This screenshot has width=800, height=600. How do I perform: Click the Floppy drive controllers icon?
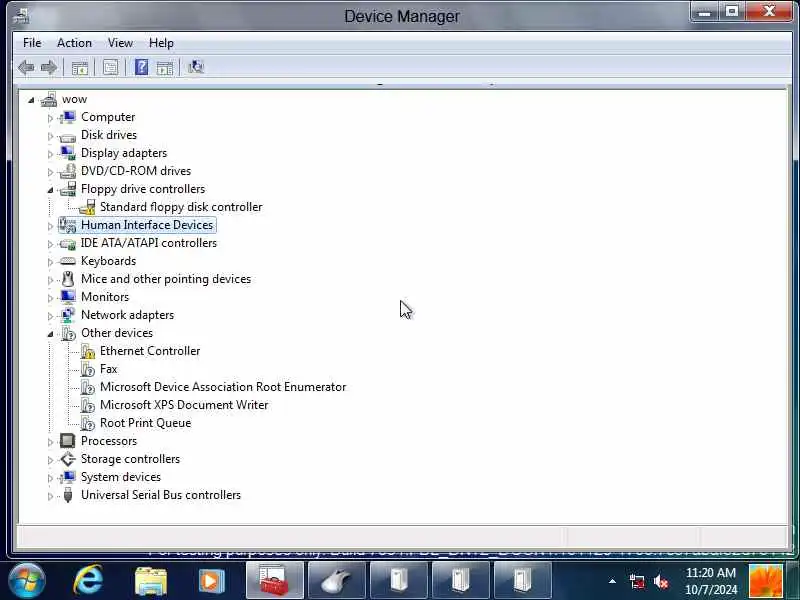click(x=67, y=189)
